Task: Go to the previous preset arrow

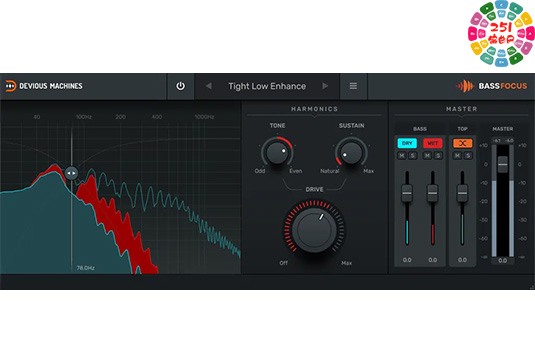Action: [x=208, y=86]
